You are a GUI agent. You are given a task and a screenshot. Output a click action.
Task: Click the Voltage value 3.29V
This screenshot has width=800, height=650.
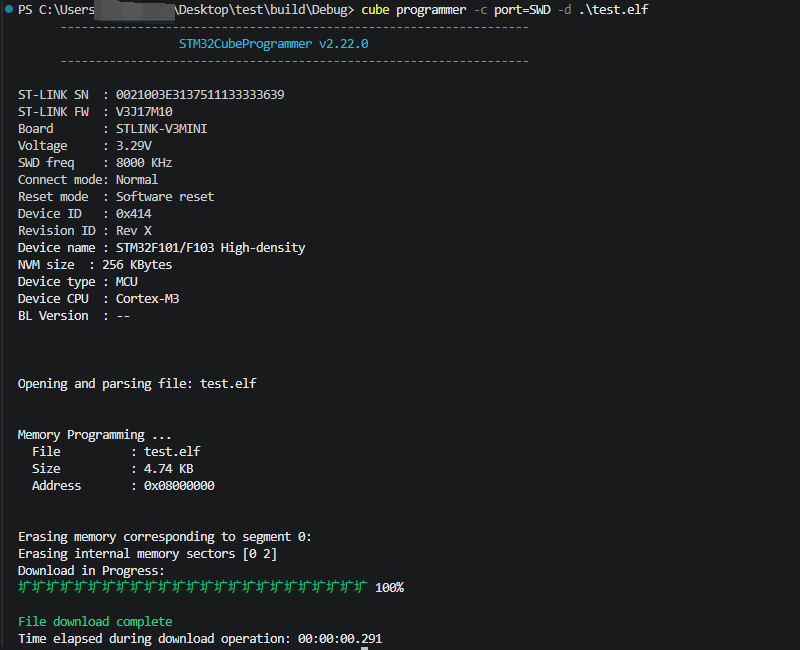(x=134, y=146)
